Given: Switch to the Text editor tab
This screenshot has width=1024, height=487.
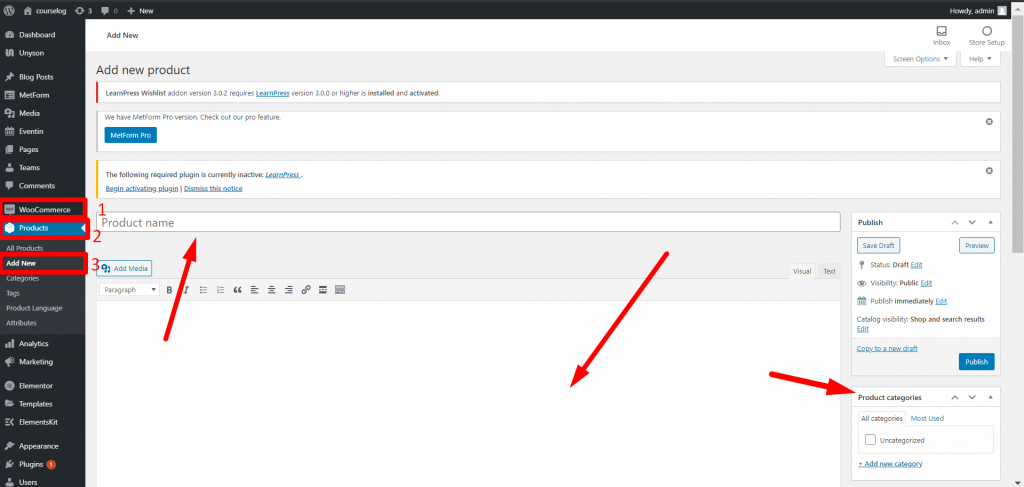Looking at the screenshot, I should pos(829,271).
